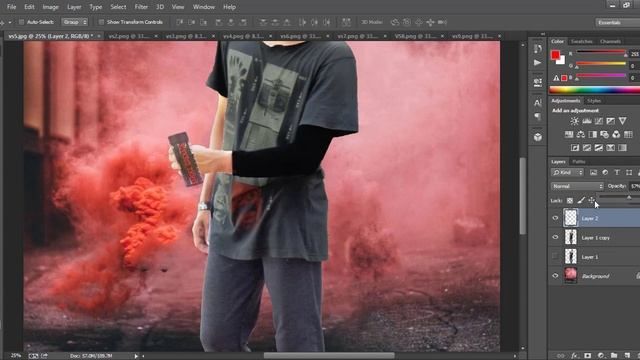Select the Background layer thumbnail

point(571,276)
